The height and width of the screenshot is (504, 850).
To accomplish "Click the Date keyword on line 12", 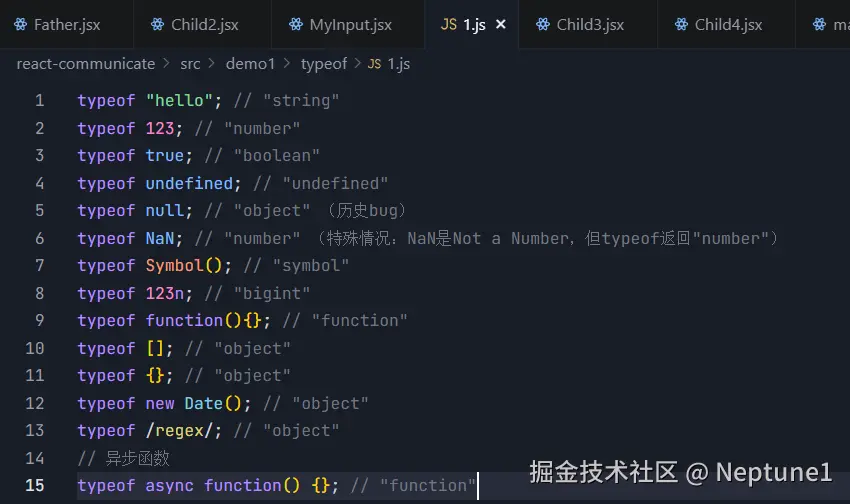I will pos(203,404).
